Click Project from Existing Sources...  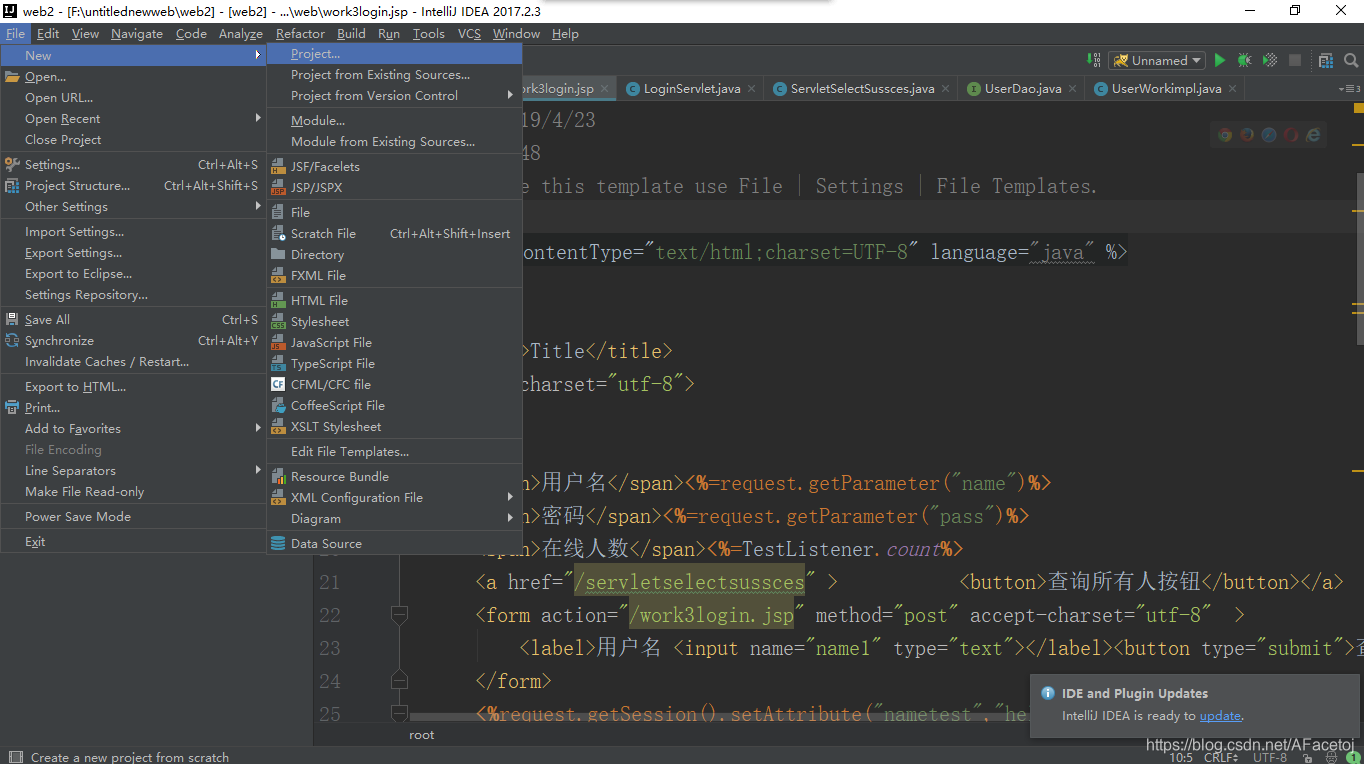395,75
